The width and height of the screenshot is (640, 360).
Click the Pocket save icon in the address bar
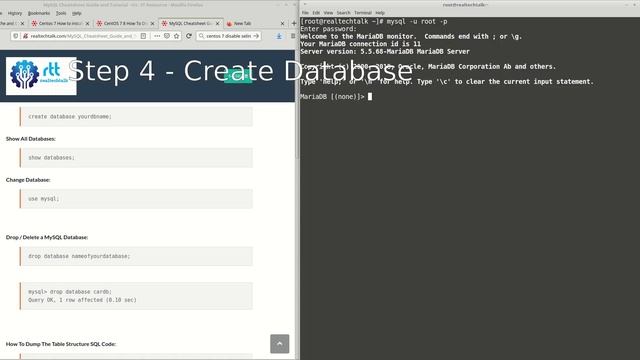pyautogui.click(x=167, y=36)
